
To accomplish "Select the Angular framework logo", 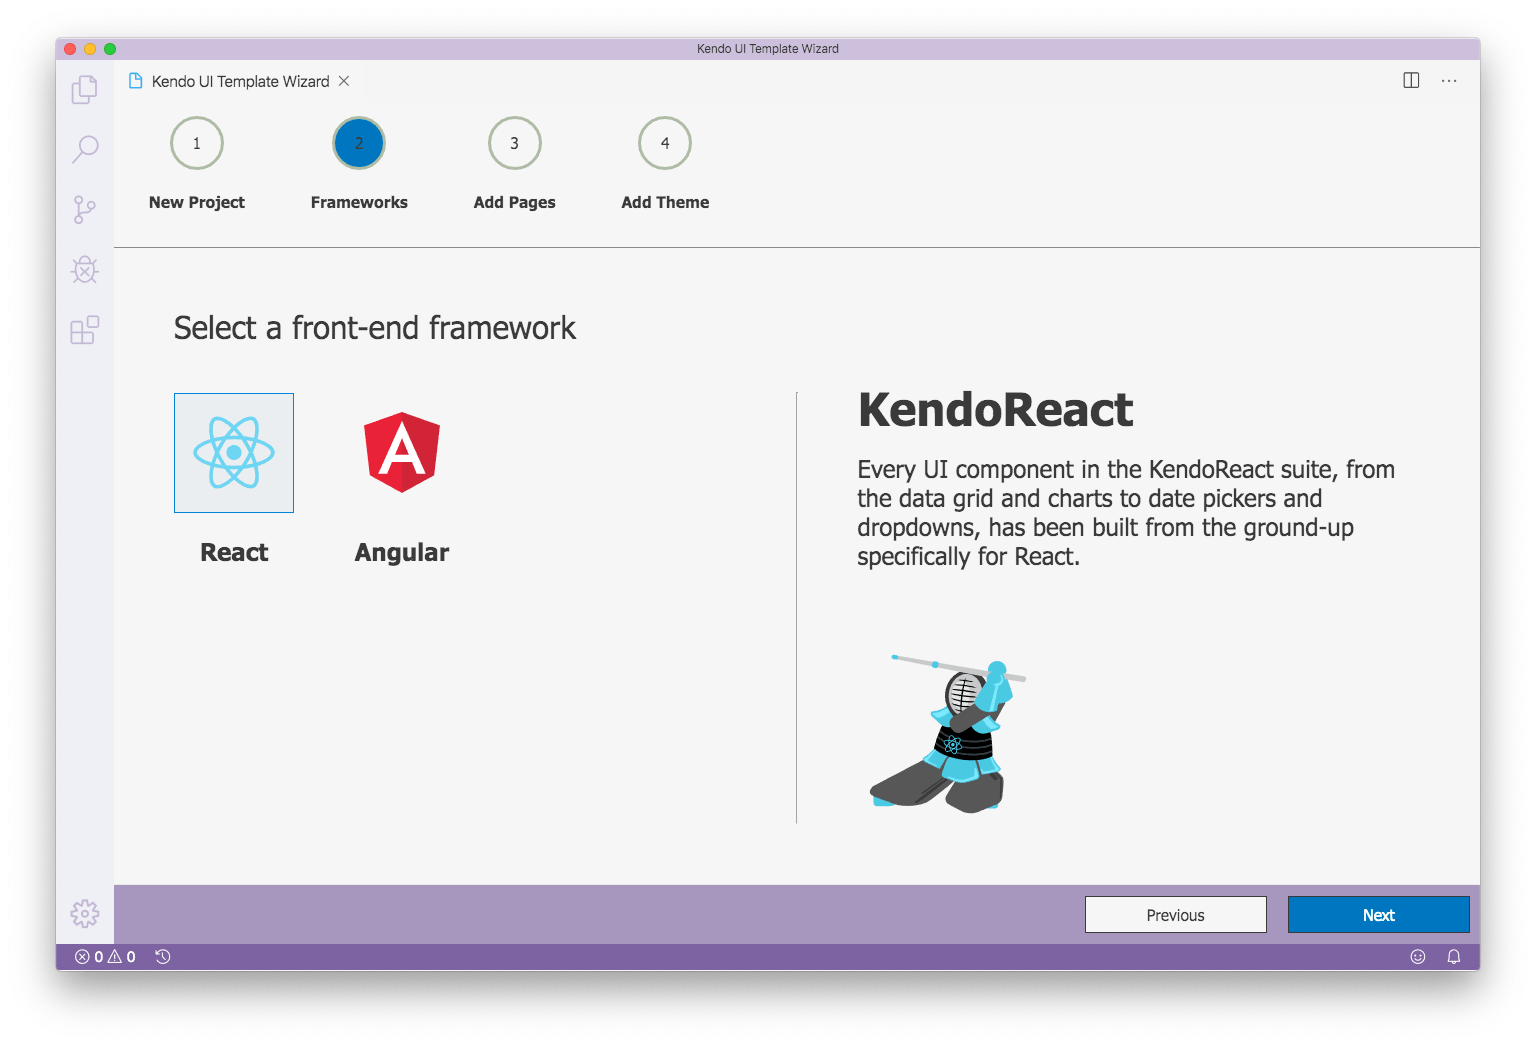I will (402, 452).
